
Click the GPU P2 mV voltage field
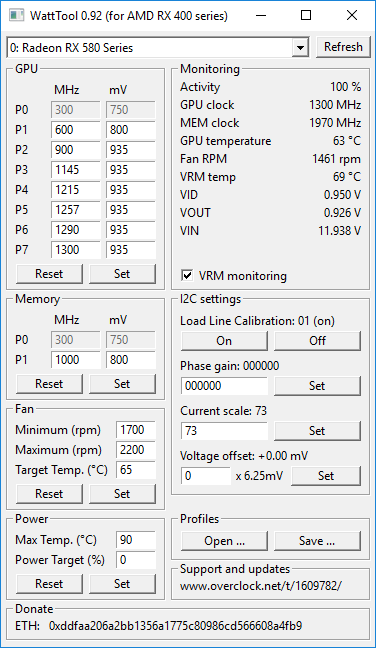coord(131,150)
